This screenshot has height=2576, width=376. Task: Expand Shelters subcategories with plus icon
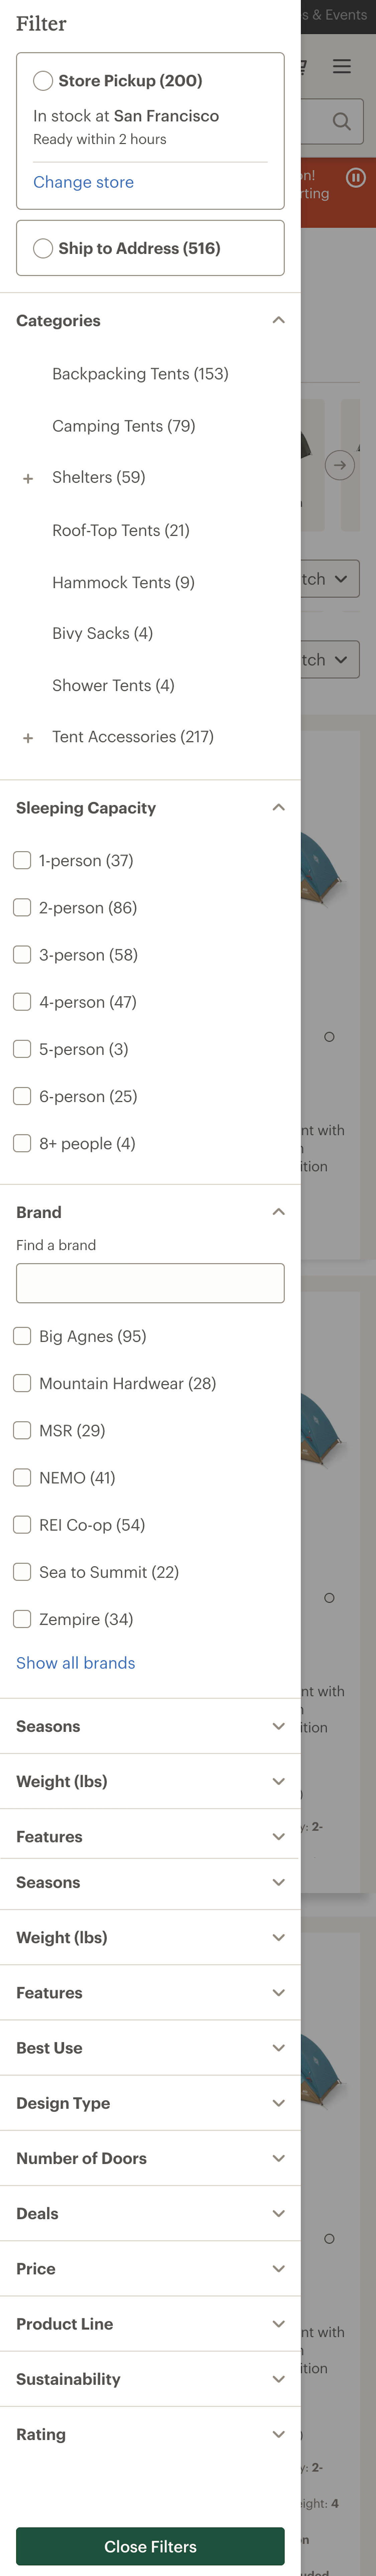[x=28, y=478]
